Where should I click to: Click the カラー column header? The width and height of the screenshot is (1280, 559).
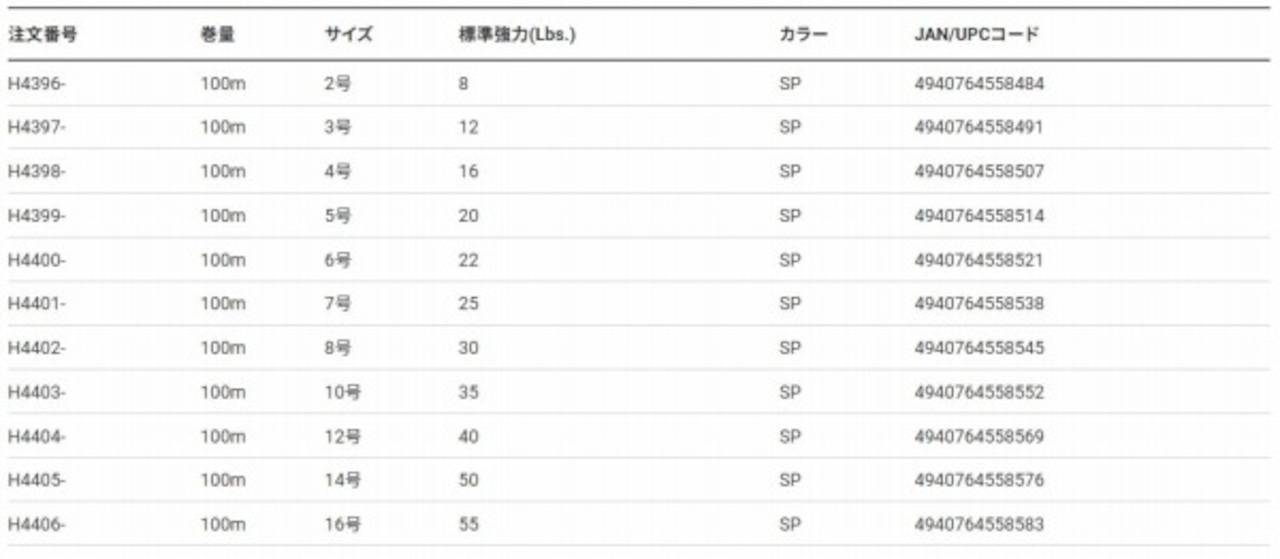pyautogui.click(x=803, y=35)
